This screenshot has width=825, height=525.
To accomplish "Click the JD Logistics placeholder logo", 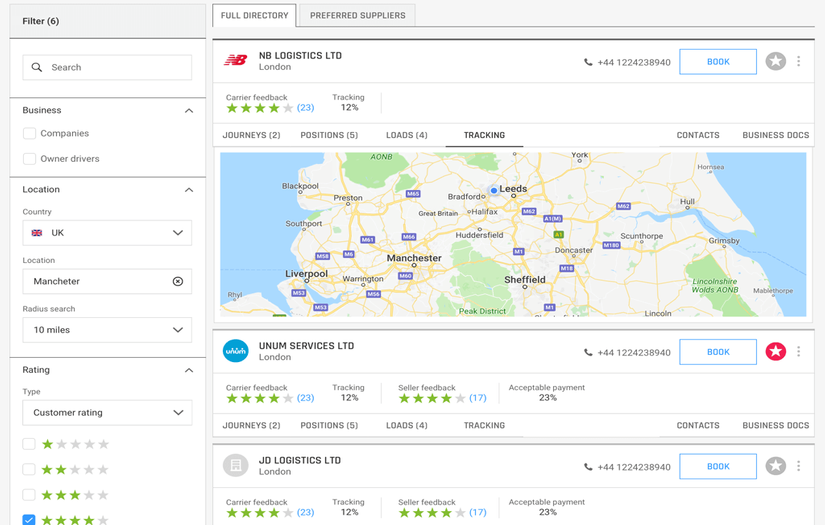I will tap(236, 466).
